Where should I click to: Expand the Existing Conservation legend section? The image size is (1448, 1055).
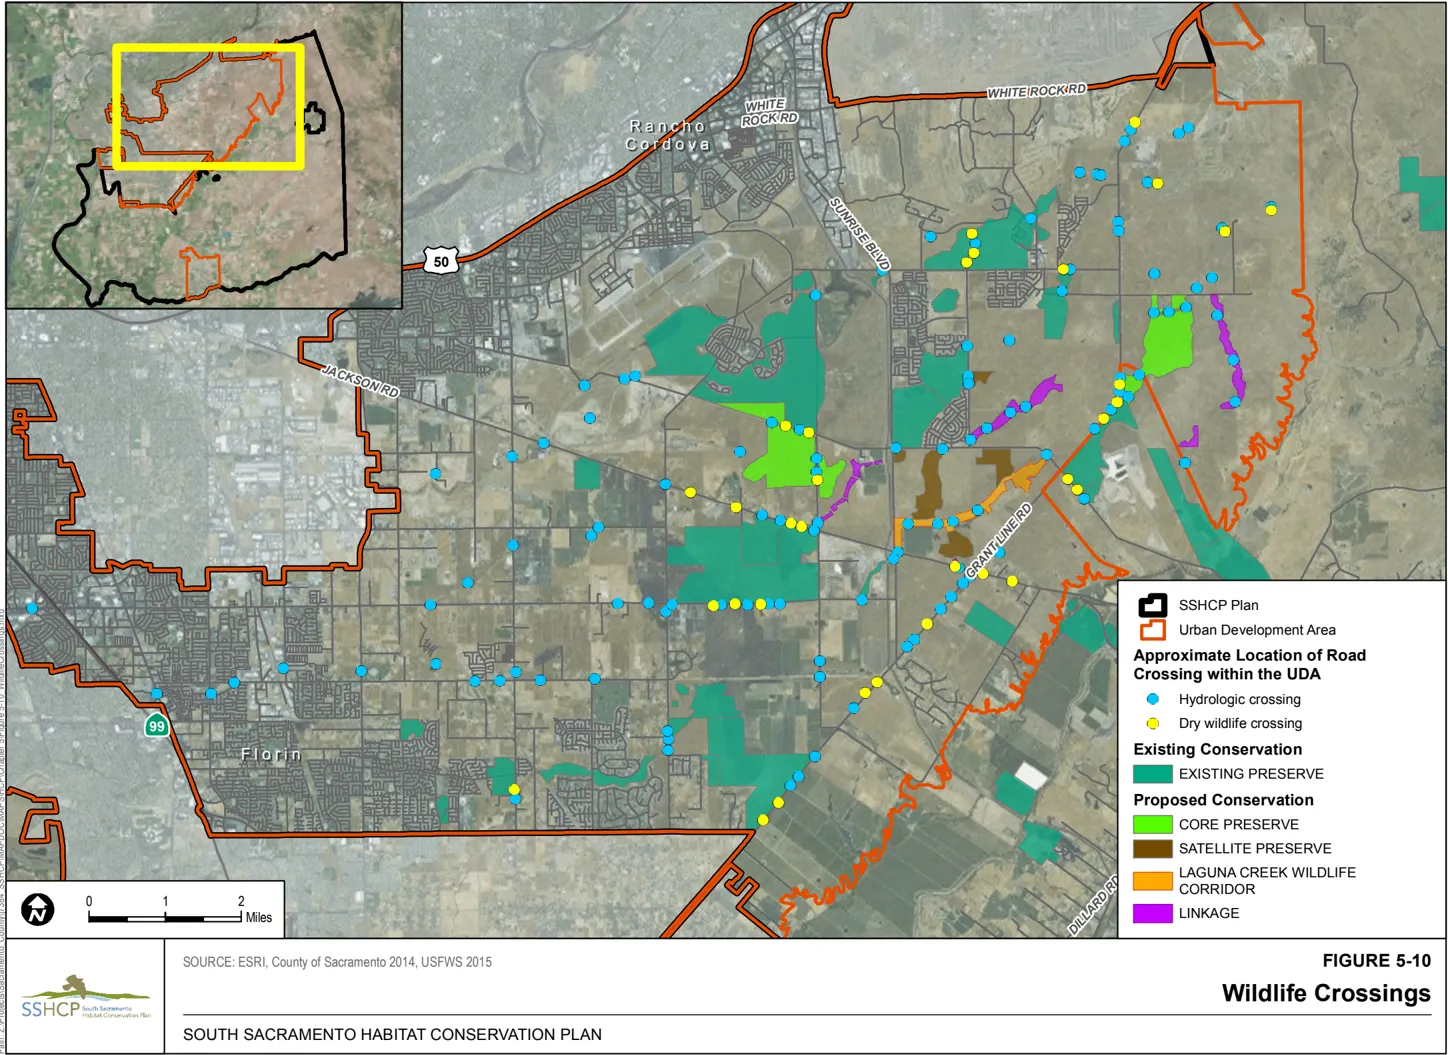pos(1218,748)
